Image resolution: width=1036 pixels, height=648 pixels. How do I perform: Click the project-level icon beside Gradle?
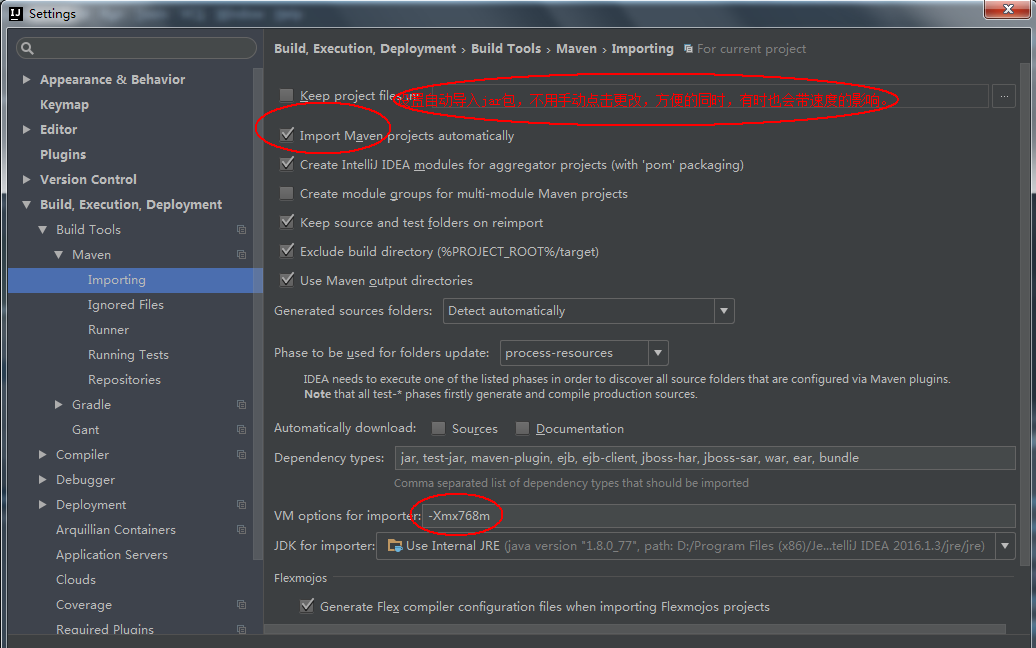[241, 405]
